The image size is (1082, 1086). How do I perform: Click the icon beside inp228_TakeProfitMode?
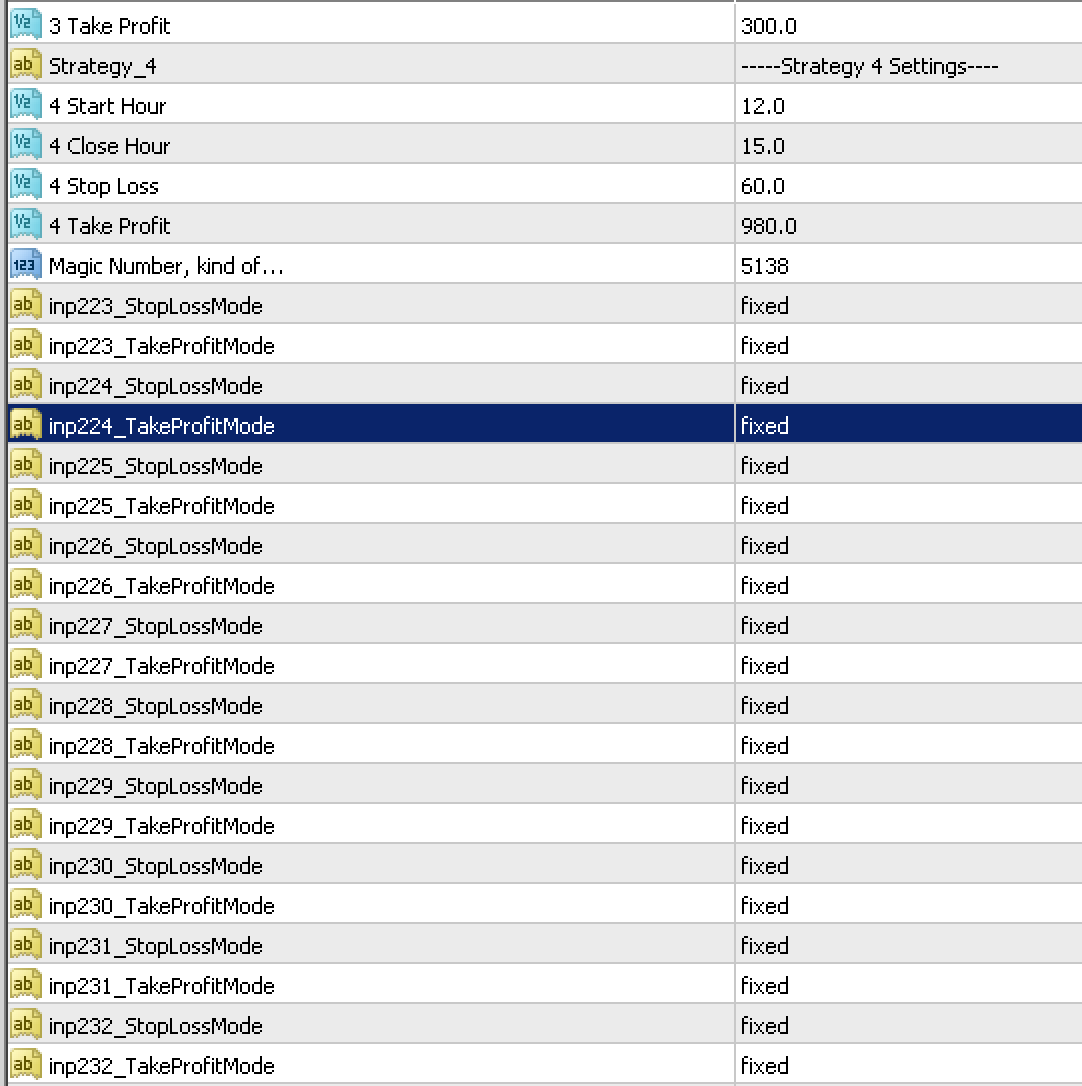click(x=26, y=745)
